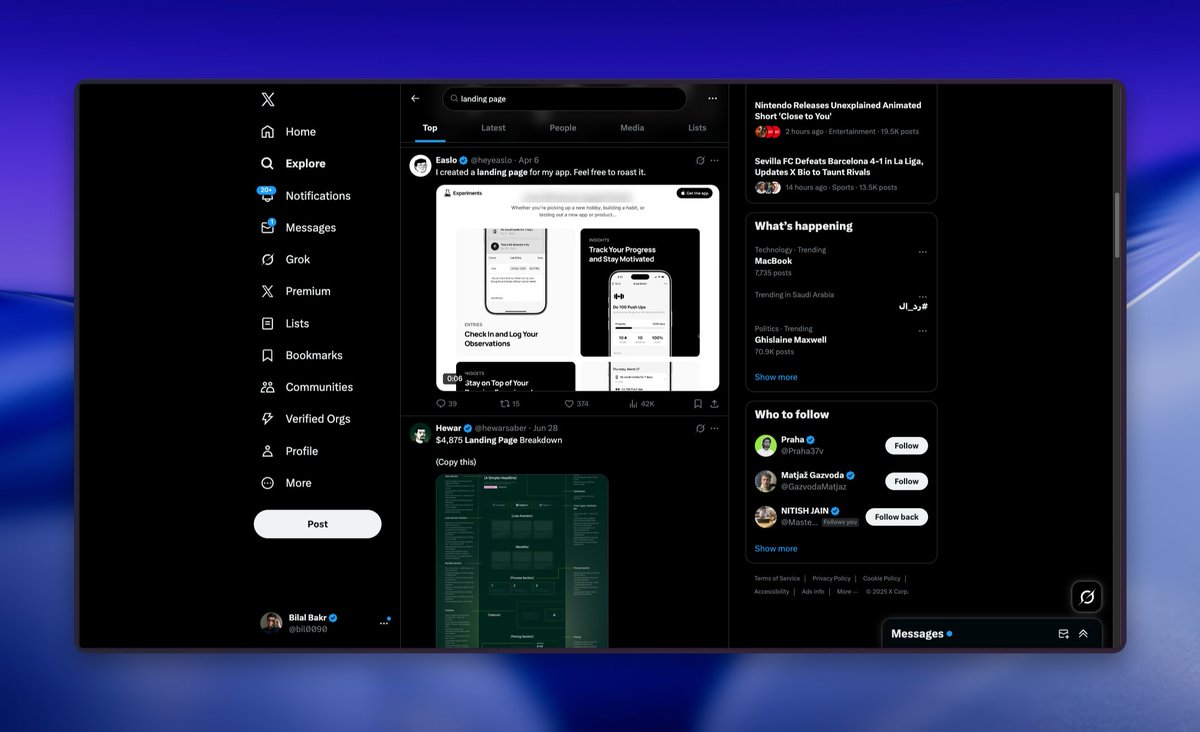Open options for the MacBook trend
Screen dimensions: 1200x732
(922, 252)
